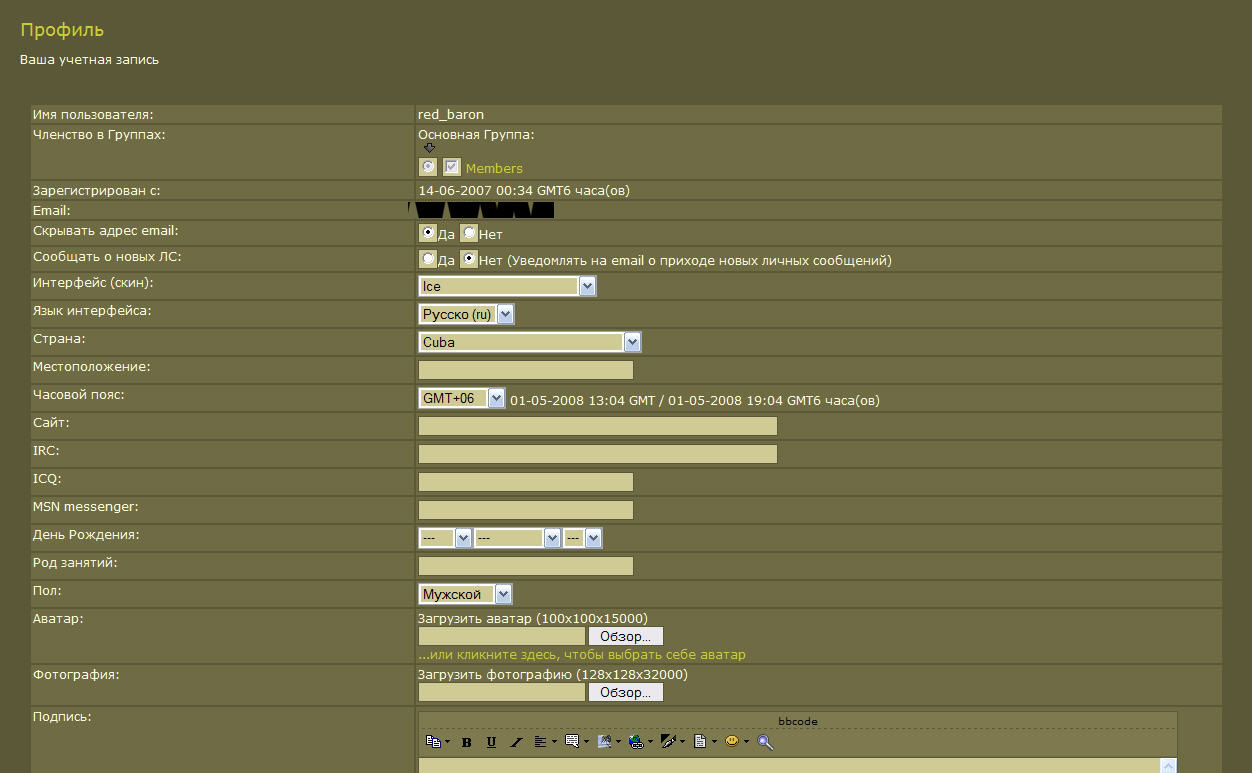
Task: Open the interface language dropdown showing Русско (ru)
Action: (x=505, y=314)
